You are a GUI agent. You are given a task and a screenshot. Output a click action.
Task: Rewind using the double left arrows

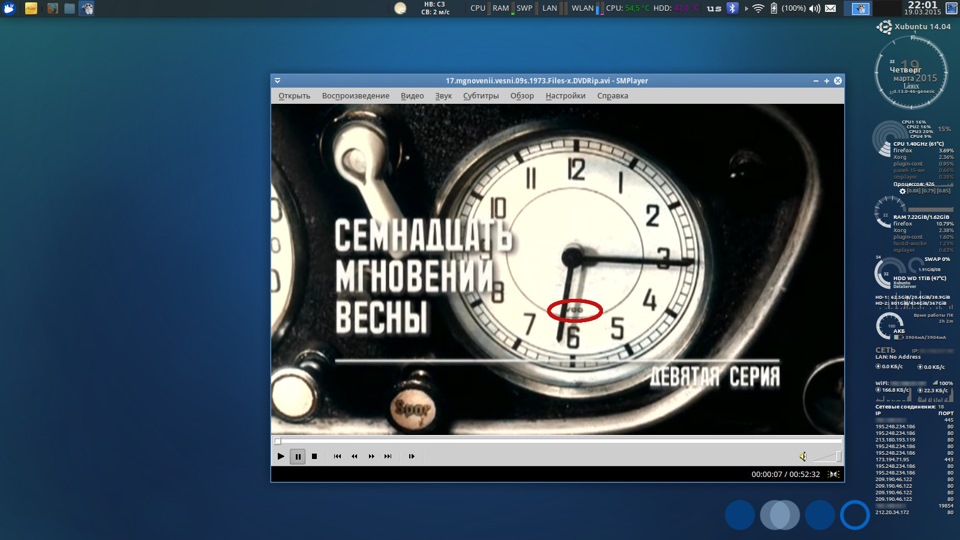354,456
